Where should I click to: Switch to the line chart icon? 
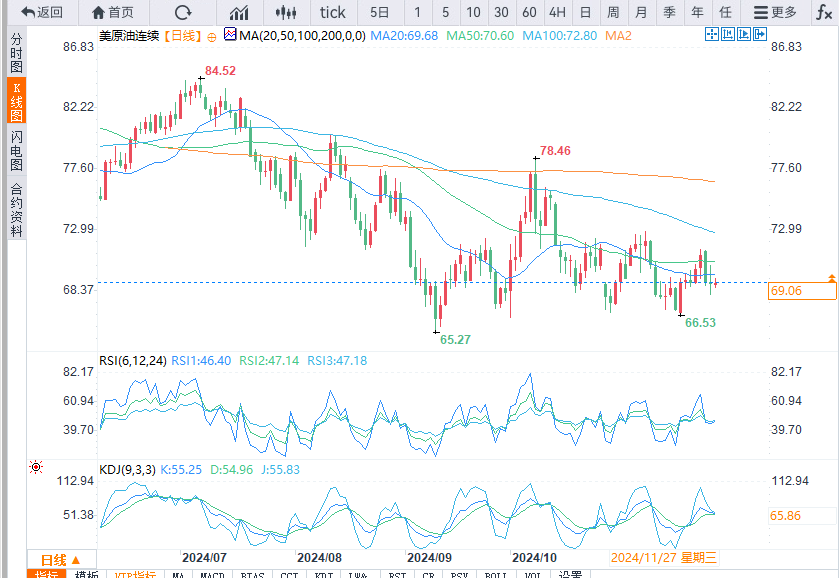[239, 12]
